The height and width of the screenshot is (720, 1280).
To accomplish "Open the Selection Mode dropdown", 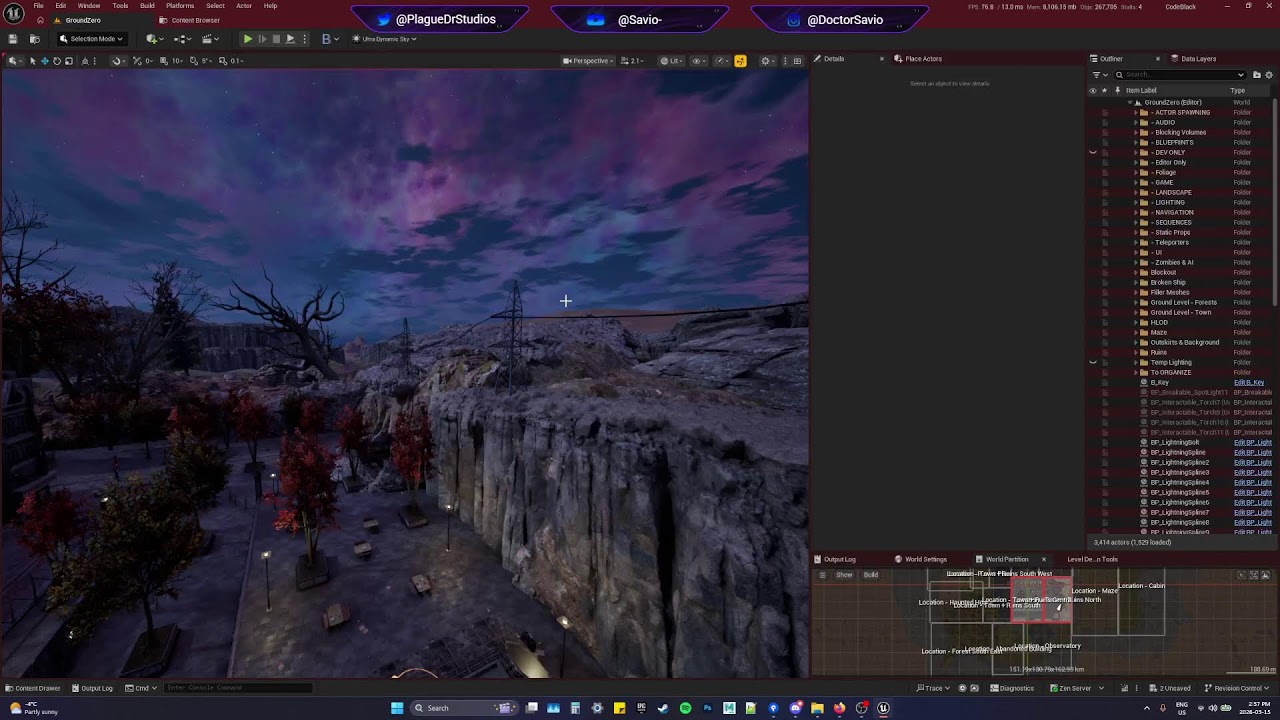I will (x=91, y=39).
